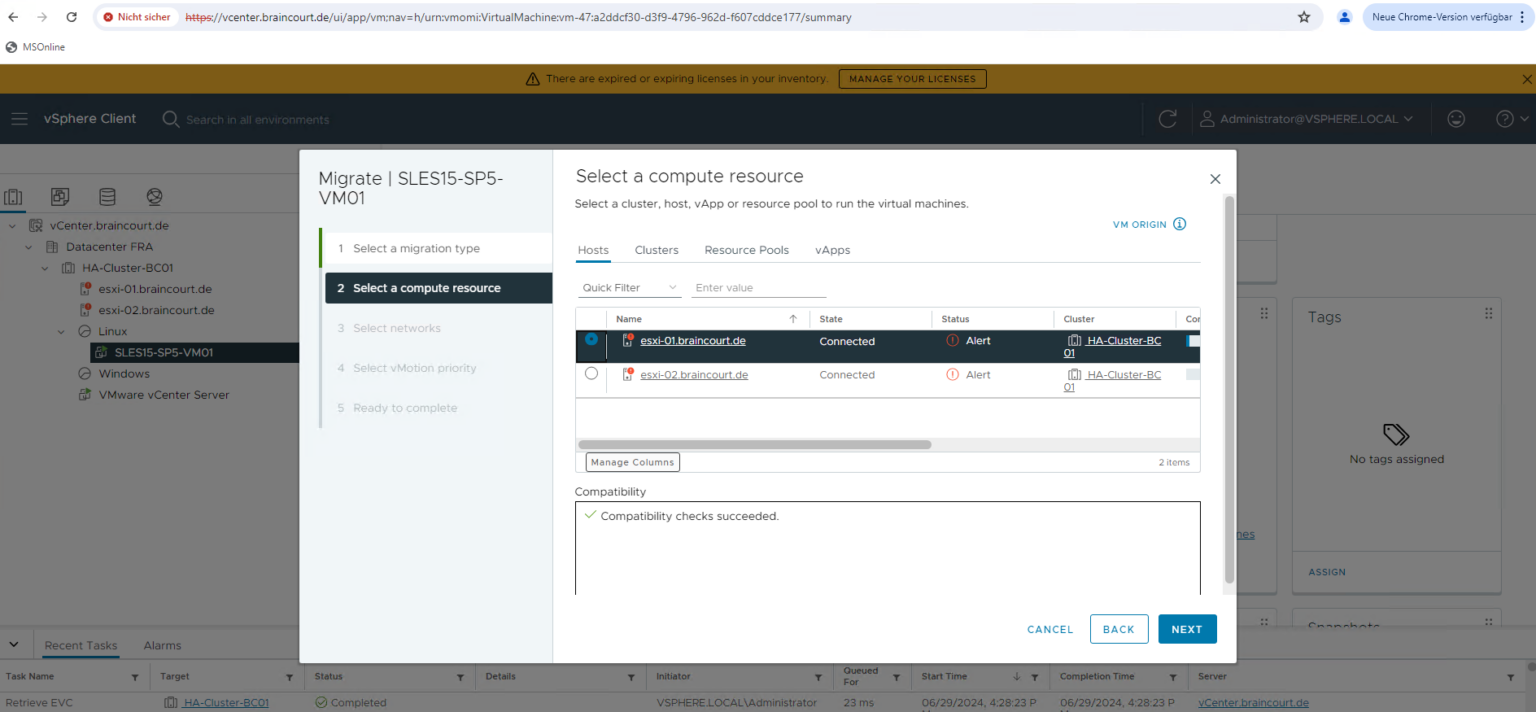
Task: Select the esxi-01.braincourt.de radio button
Action: (591, 340)
